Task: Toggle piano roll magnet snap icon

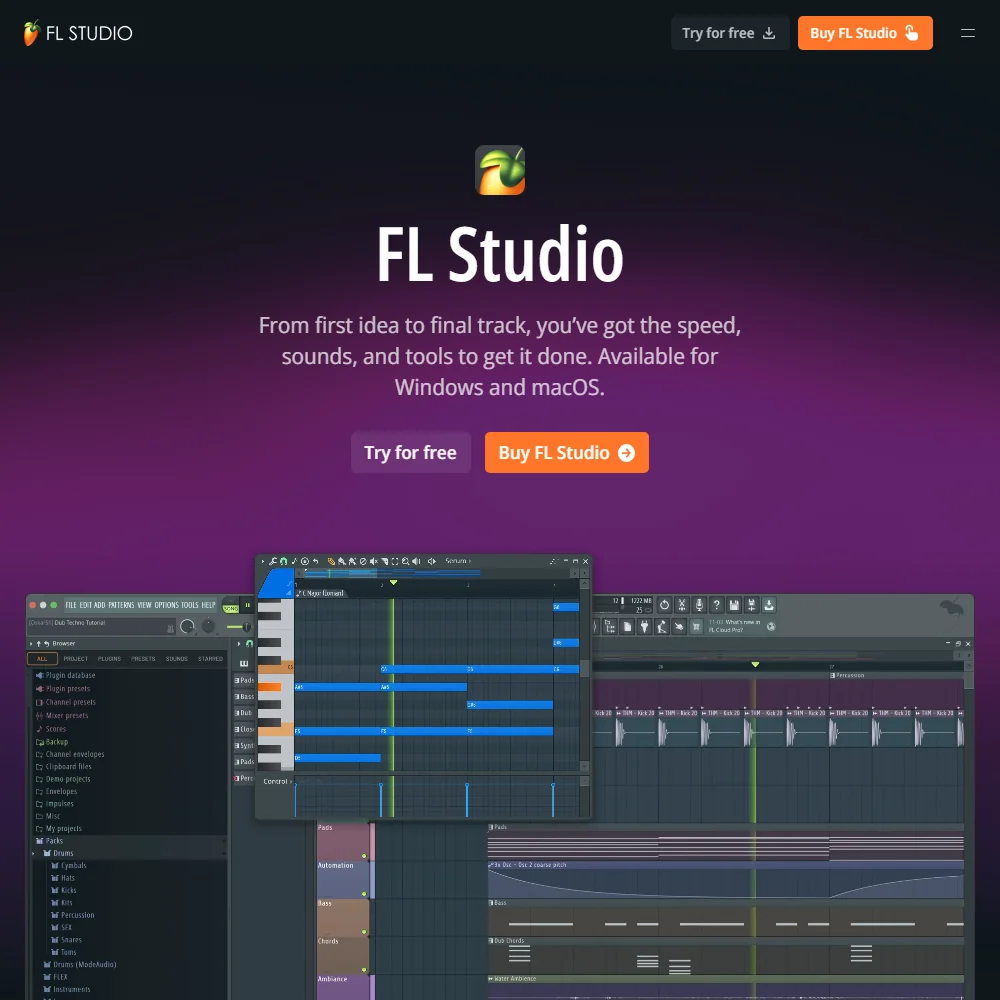Action: pyautogui.click(x=284, y=561)
